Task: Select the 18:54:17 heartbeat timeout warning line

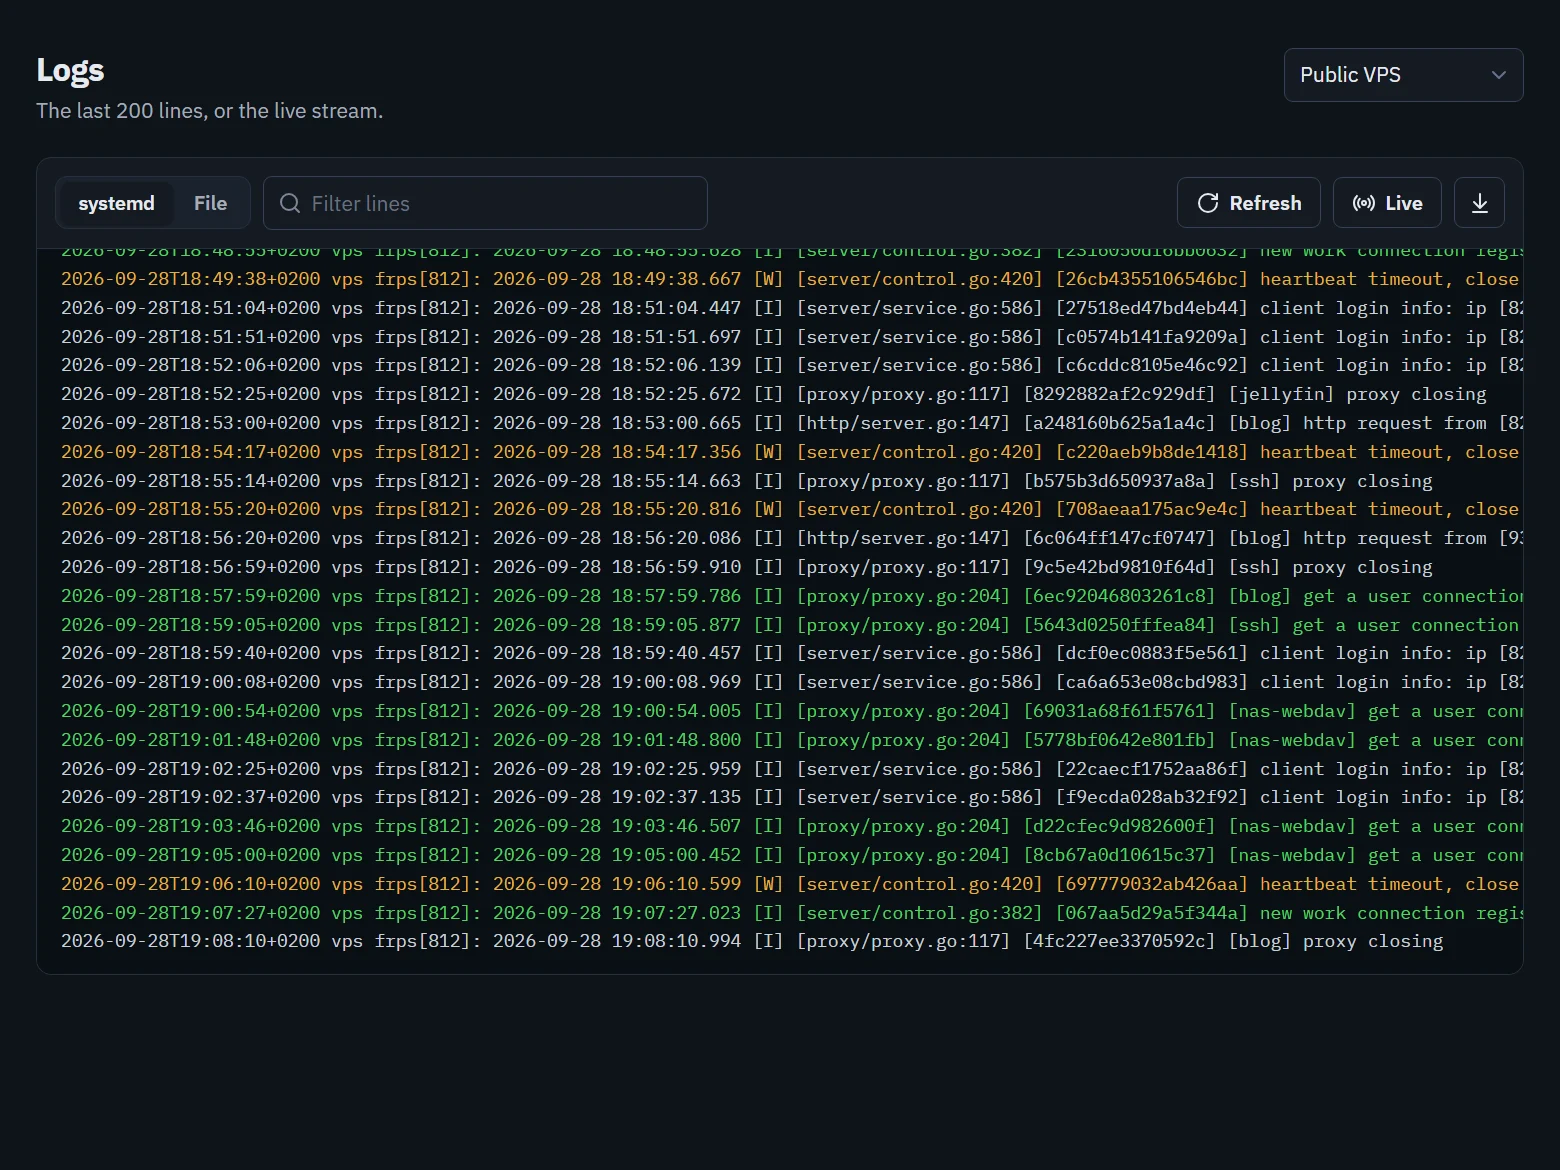Action: [790, 452]
